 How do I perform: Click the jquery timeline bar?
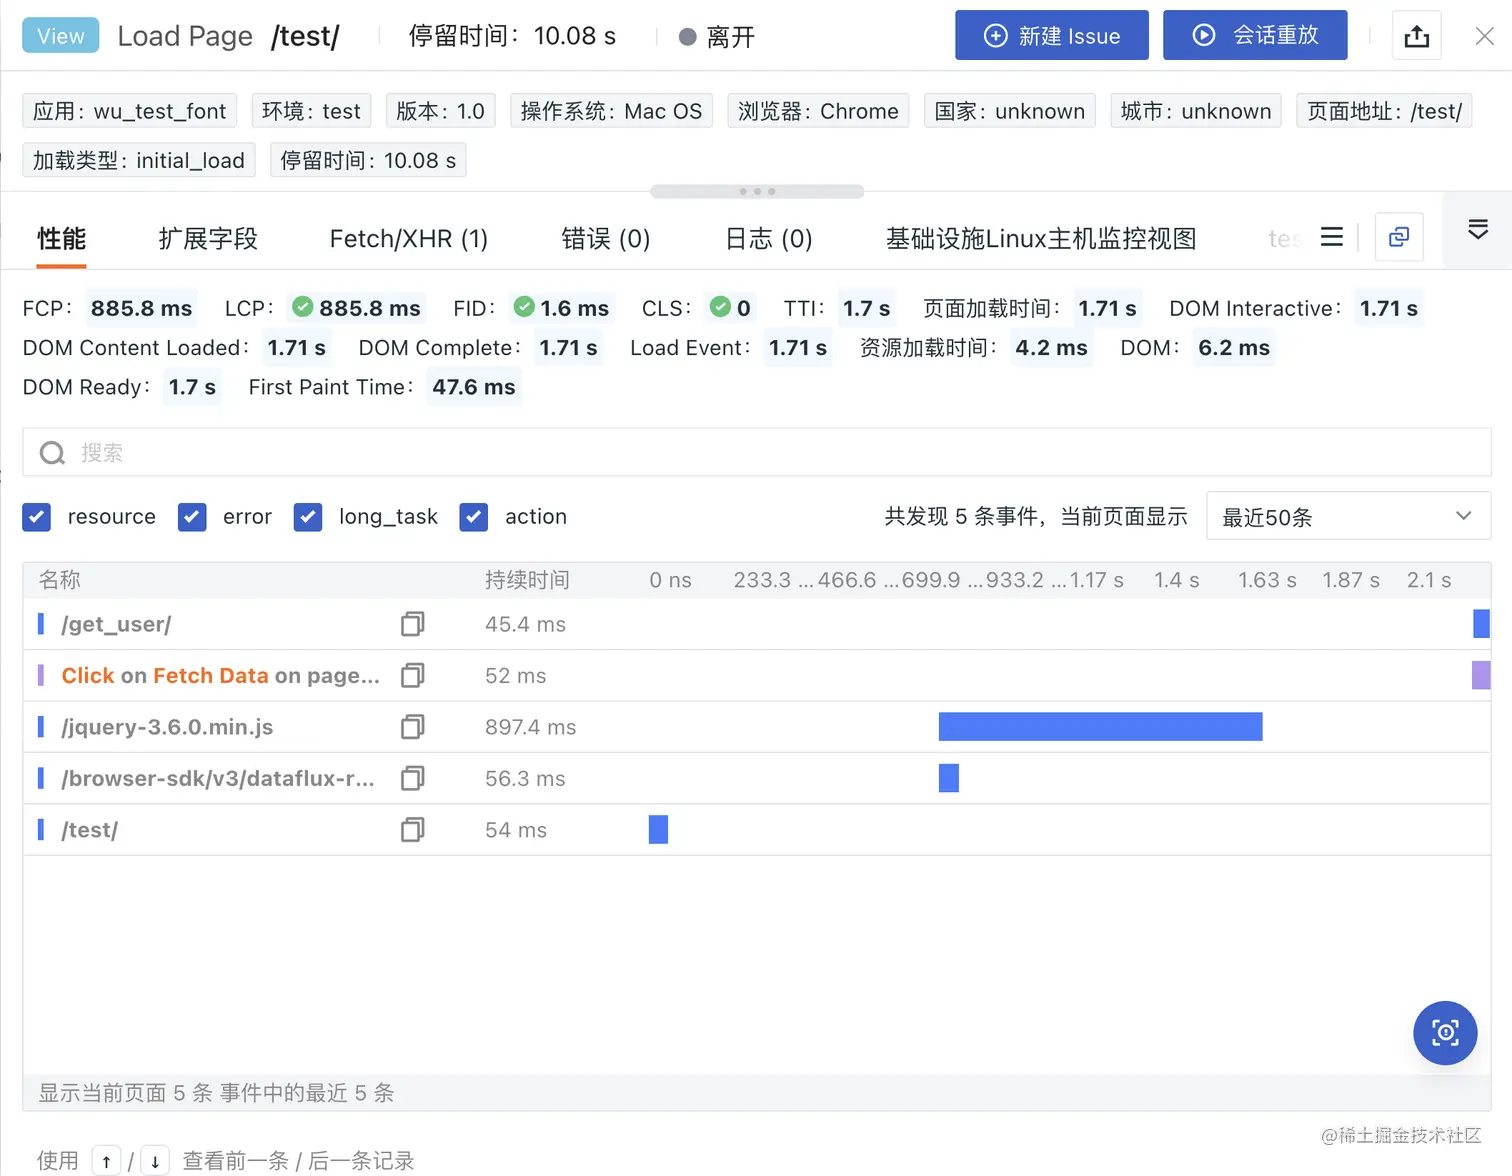[x=1100, y=727]
